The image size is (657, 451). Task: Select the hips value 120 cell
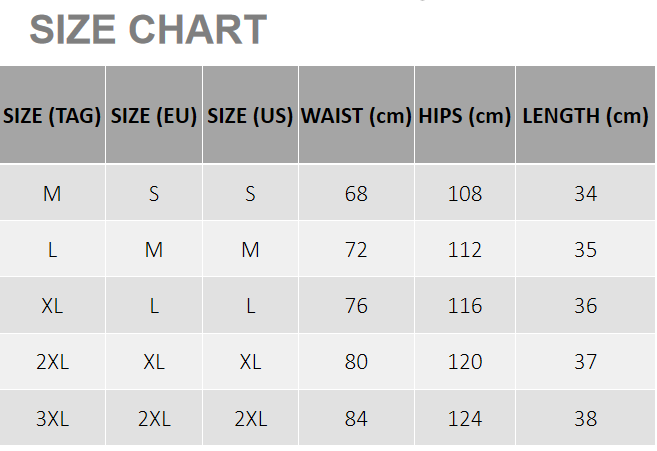click(465, 361)
